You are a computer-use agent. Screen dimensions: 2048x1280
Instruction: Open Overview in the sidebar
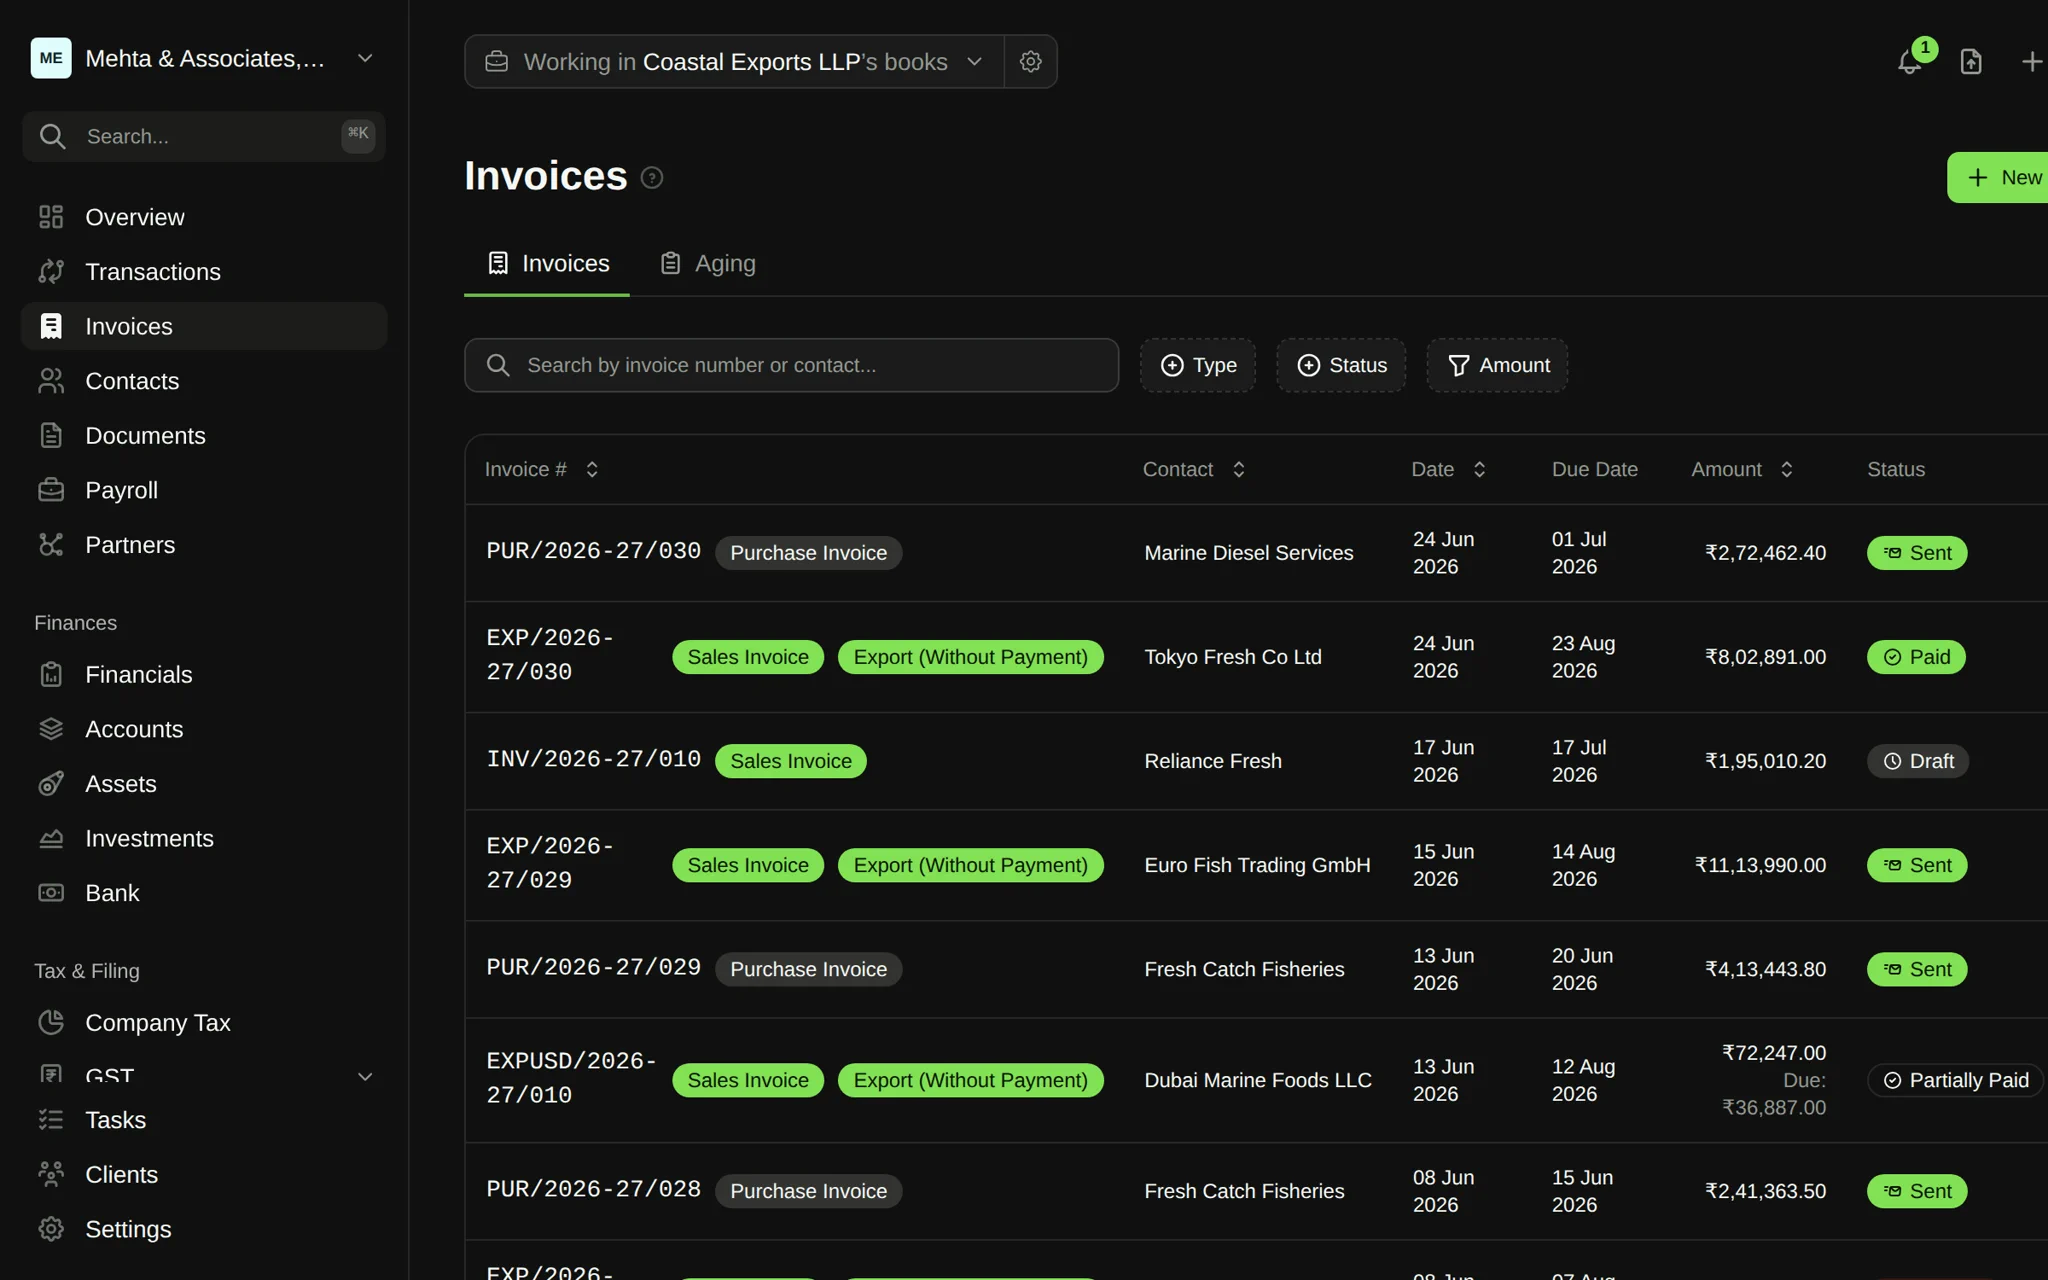coord(204,217)
